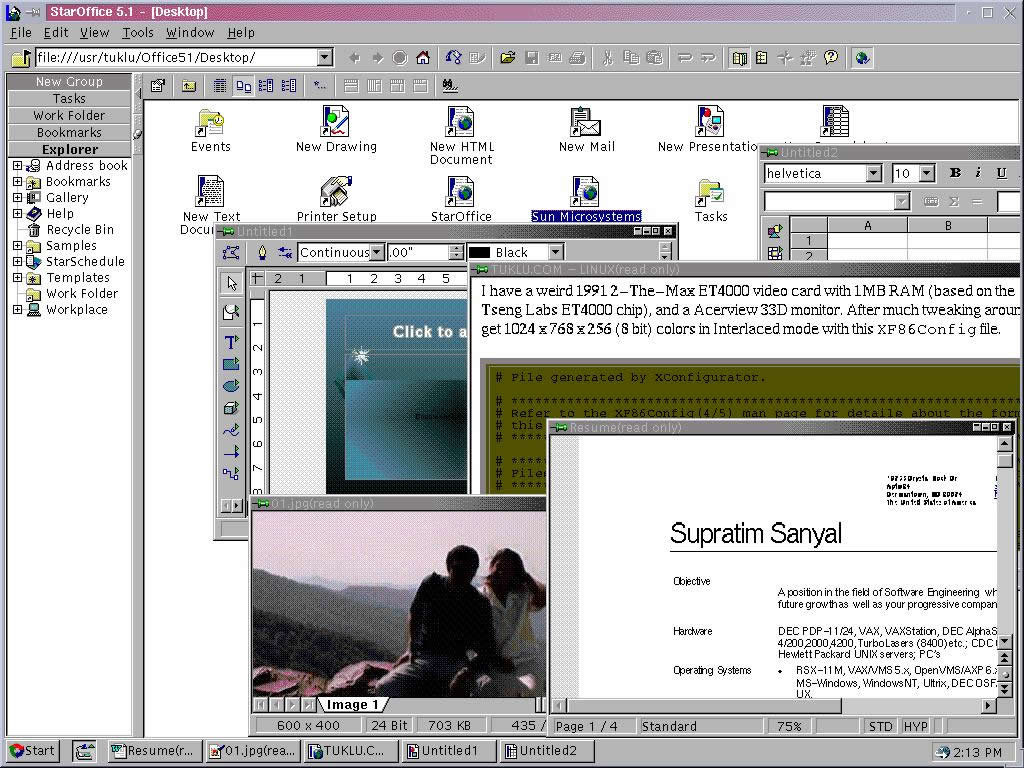Switch desktop to Details view icon
The height and width of the screenshot is (768, 1024).
(x=220, y=86)
